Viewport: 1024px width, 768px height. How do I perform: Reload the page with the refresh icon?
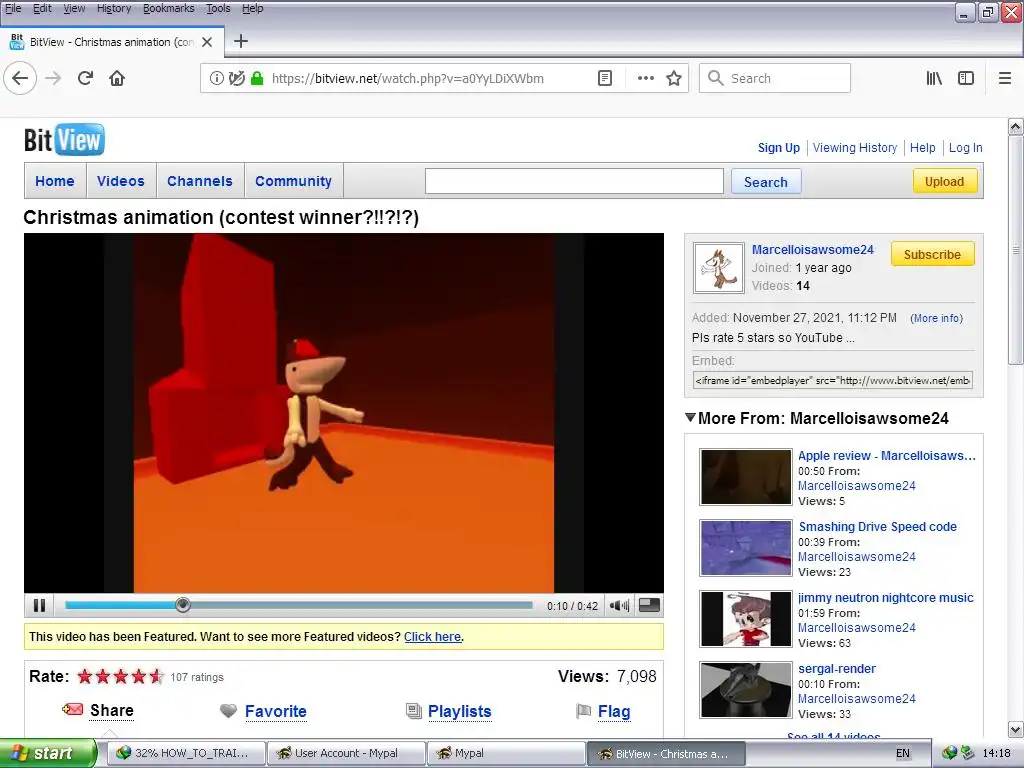click(85, 78)
